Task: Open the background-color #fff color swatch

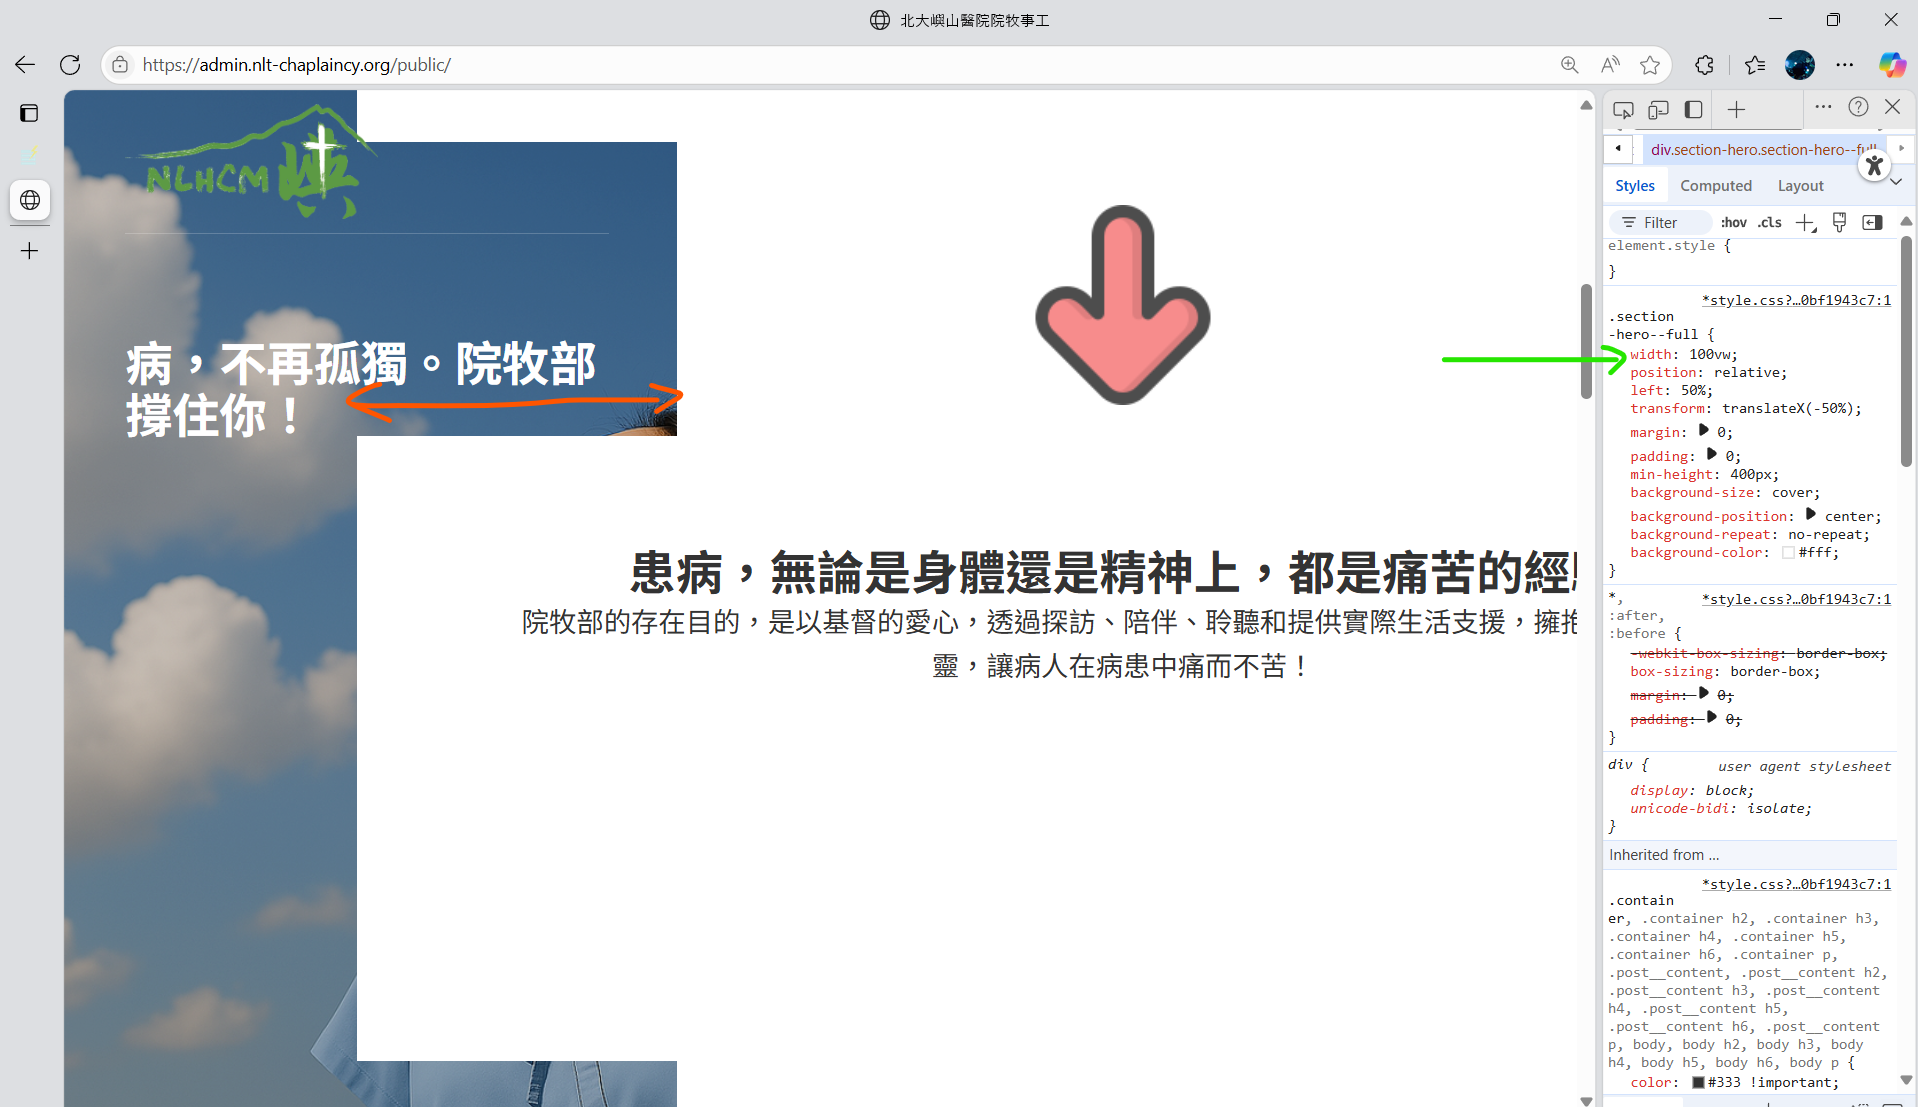Action: [1788, 553]
